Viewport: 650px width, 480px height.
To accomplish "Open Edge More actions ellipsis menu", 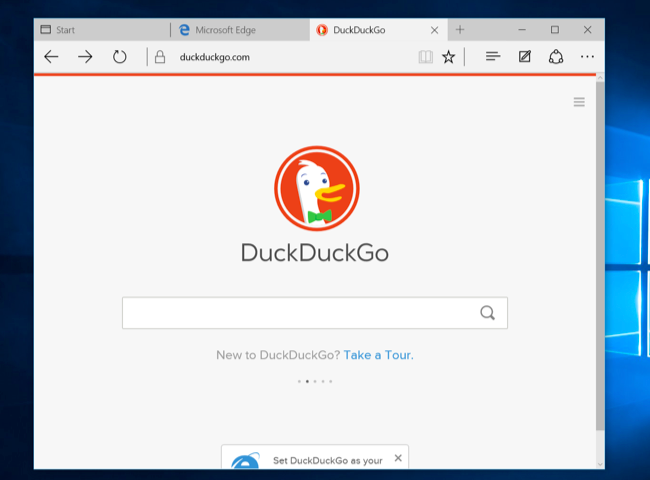I will [x=587, y=57].
